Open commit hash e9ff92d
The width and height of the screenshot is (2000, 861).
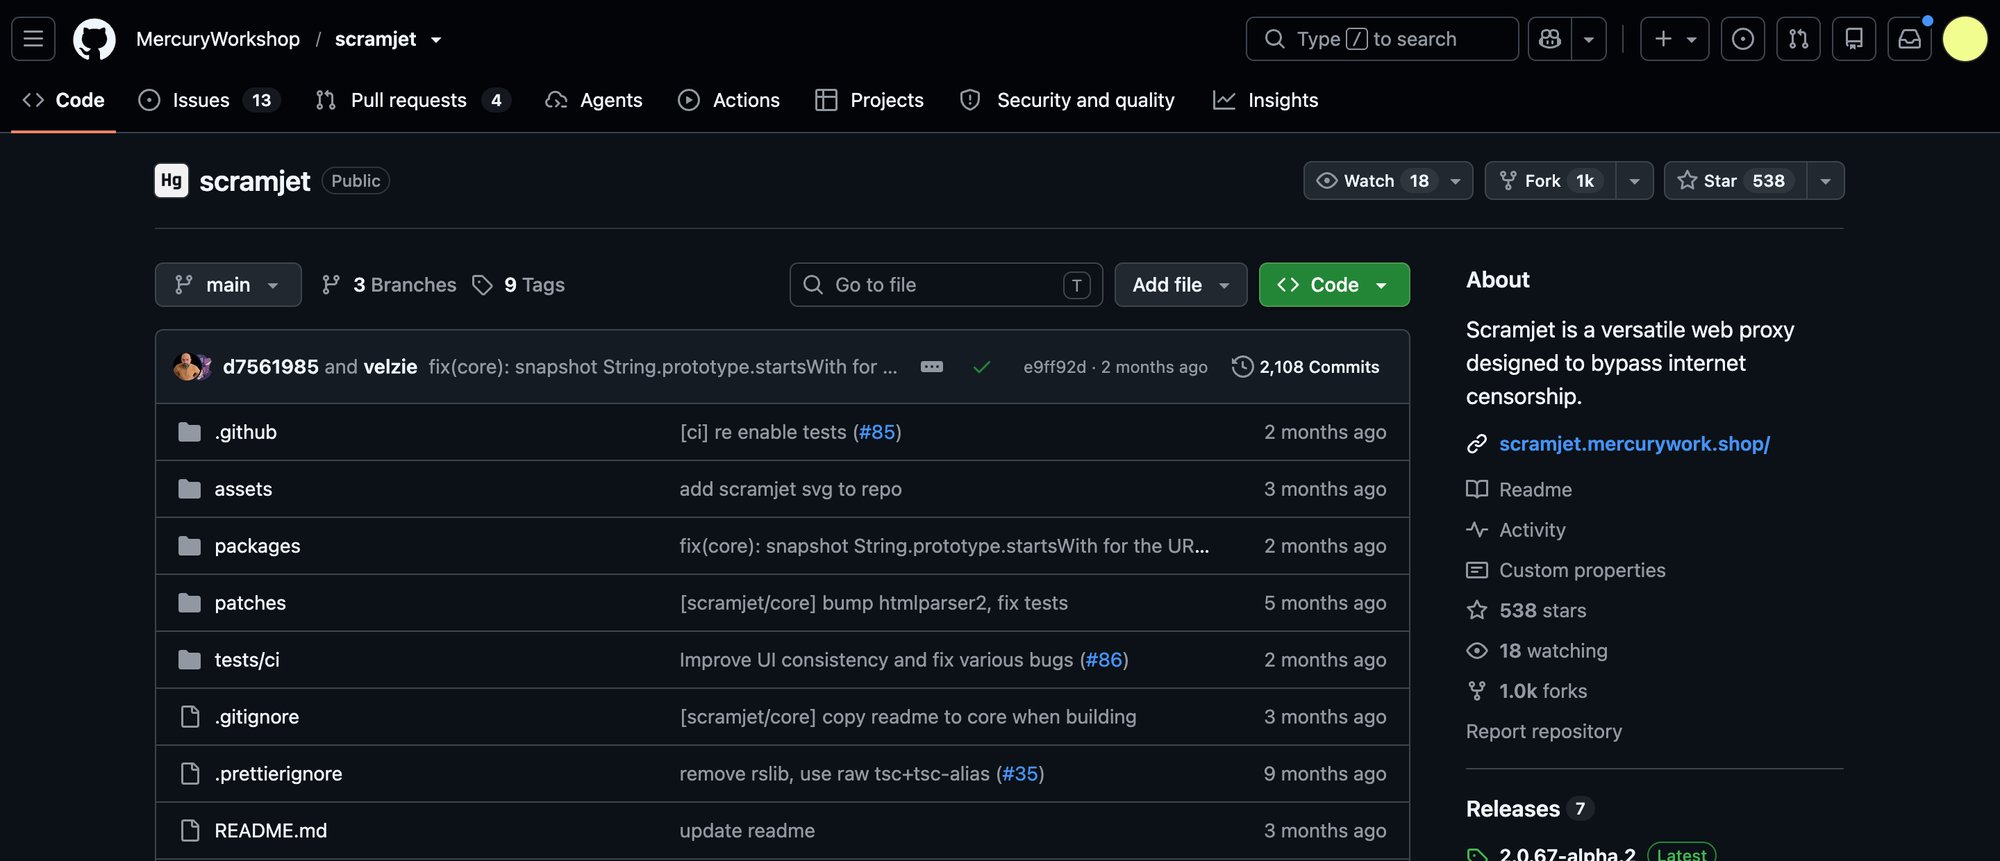[x=1054, y=367]
